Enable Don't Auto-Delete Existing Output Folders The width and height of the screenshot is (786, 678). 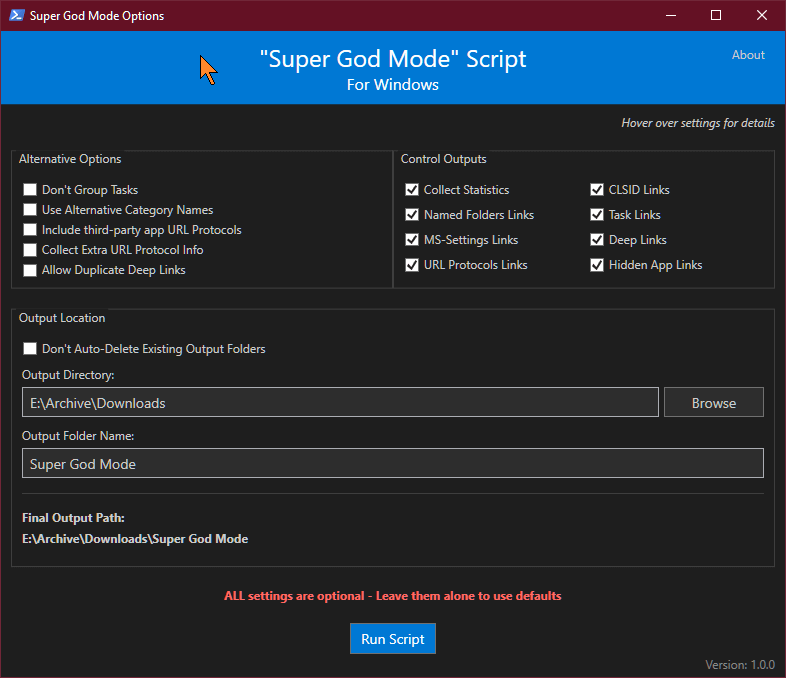coord(30,348)
